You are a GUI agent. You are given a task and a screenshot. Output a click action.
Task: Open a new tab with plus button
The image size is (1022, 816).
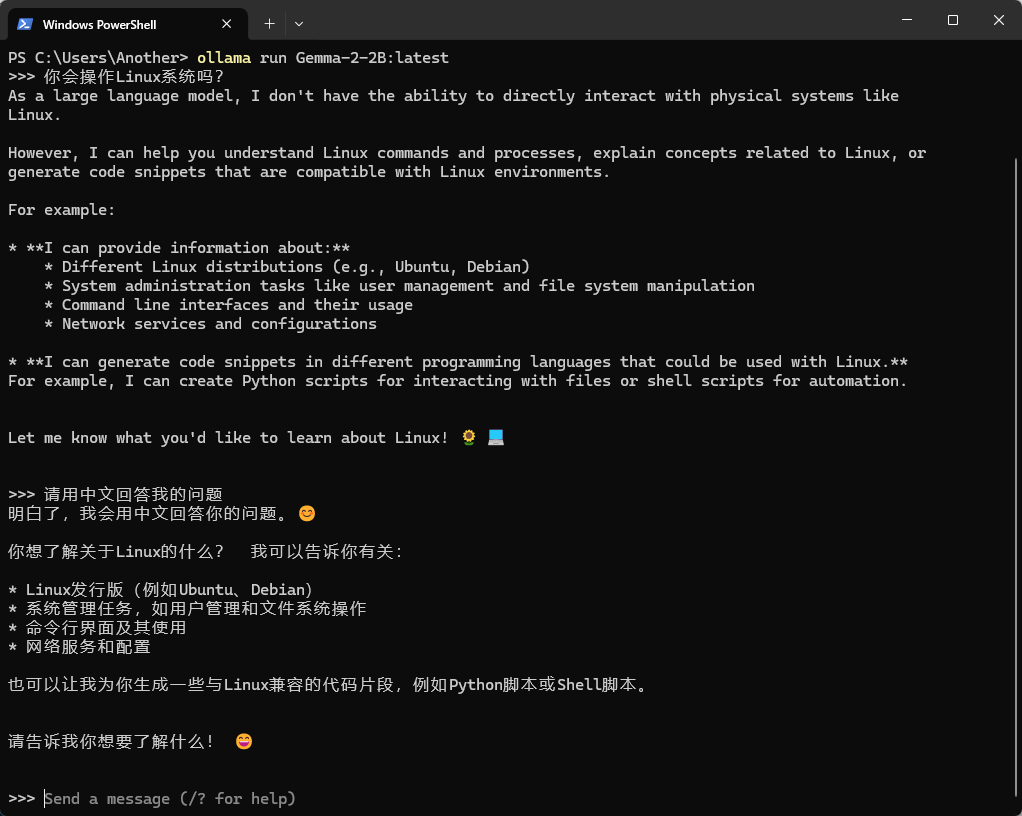click(269, 24)
